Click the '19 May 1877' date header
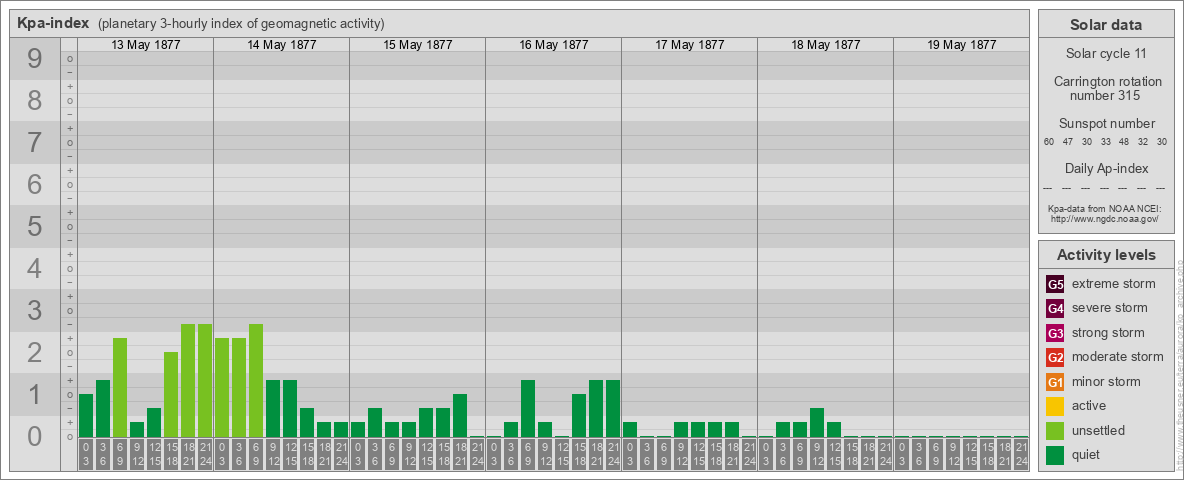 coord(961,45)
